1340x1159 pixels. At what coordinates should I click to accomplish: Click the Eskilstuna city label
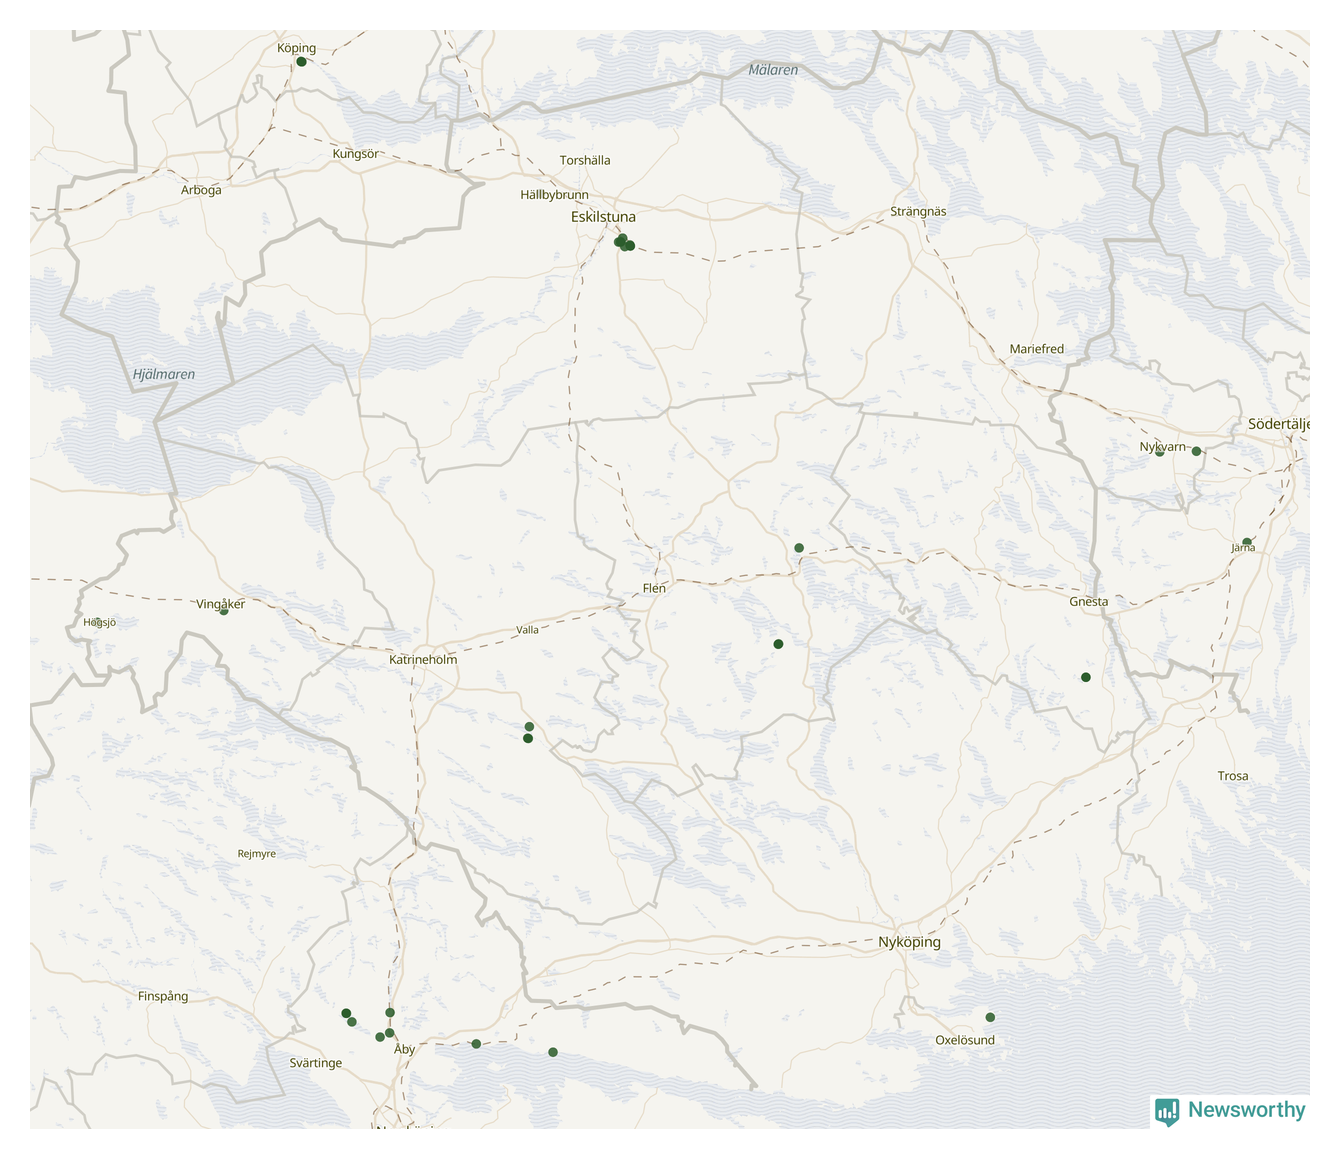tap(603, 217)
